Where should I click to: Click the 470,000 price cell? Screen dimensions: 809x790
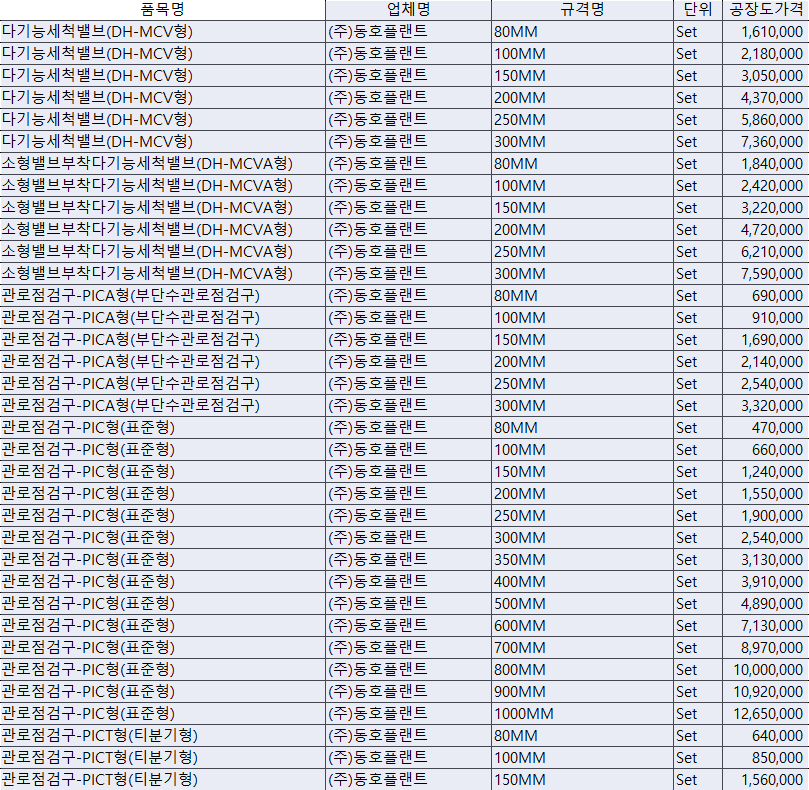tap(766, 428)
